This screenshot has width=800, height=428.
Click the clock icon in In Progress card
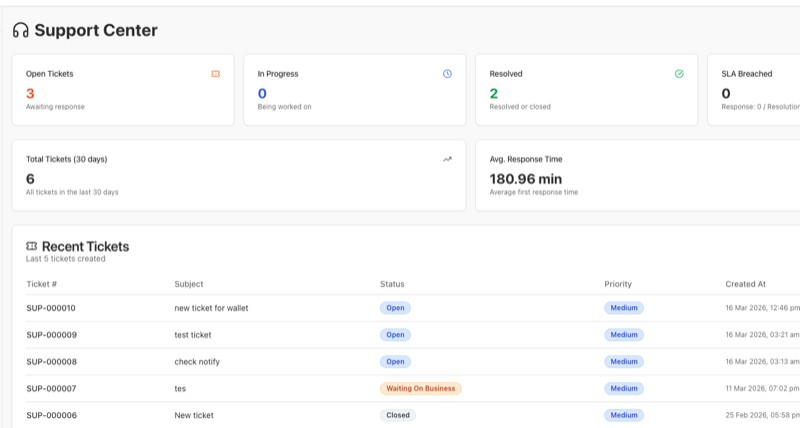pos(447,74)
